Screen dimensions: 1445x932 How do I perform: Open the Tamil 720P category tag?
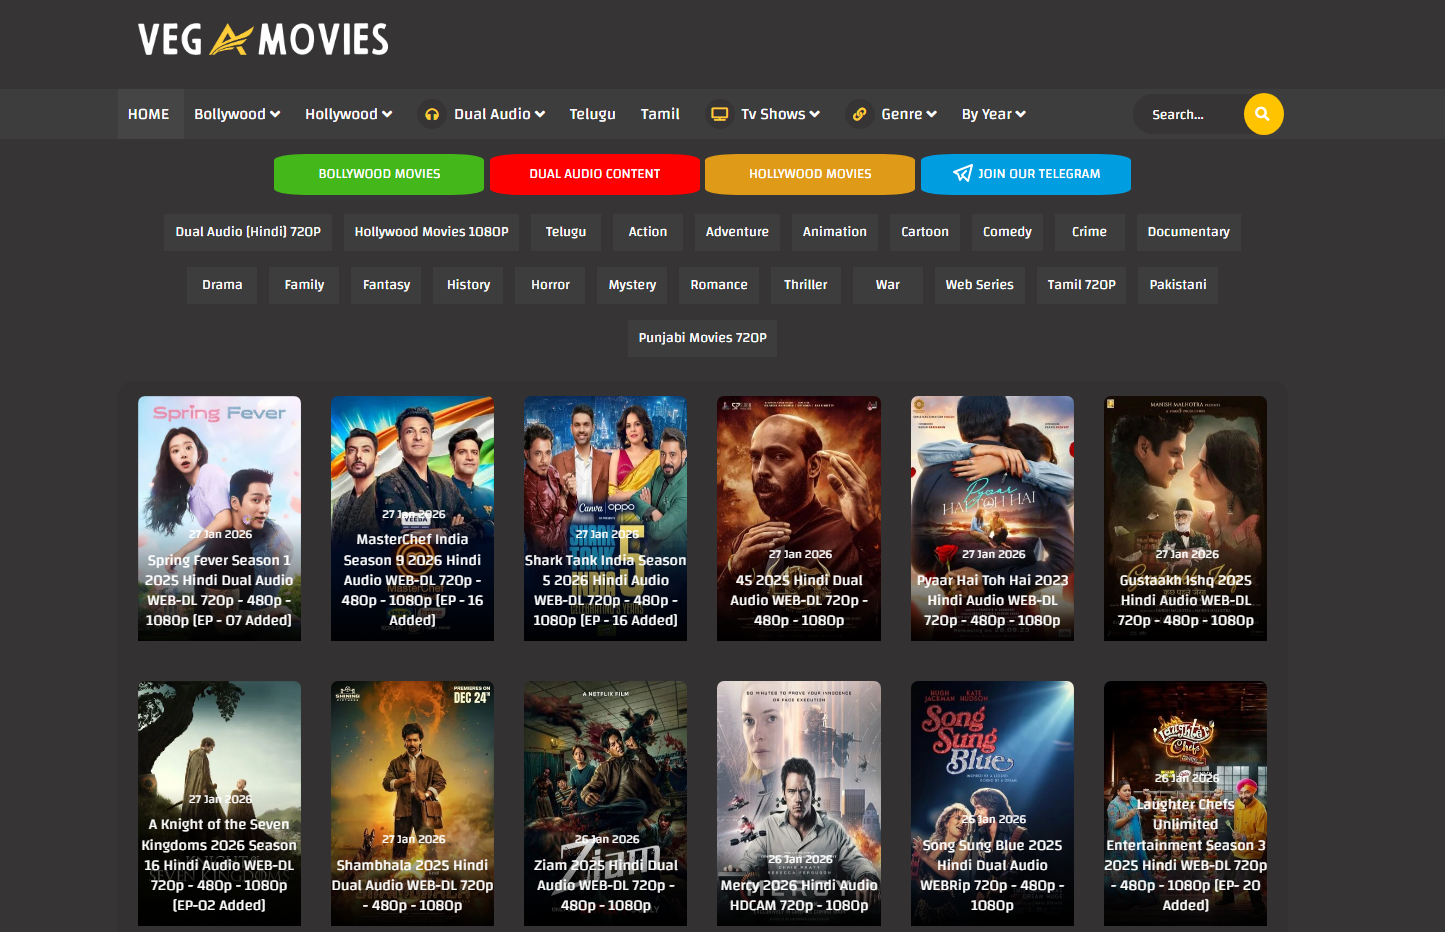(1081, 285)
